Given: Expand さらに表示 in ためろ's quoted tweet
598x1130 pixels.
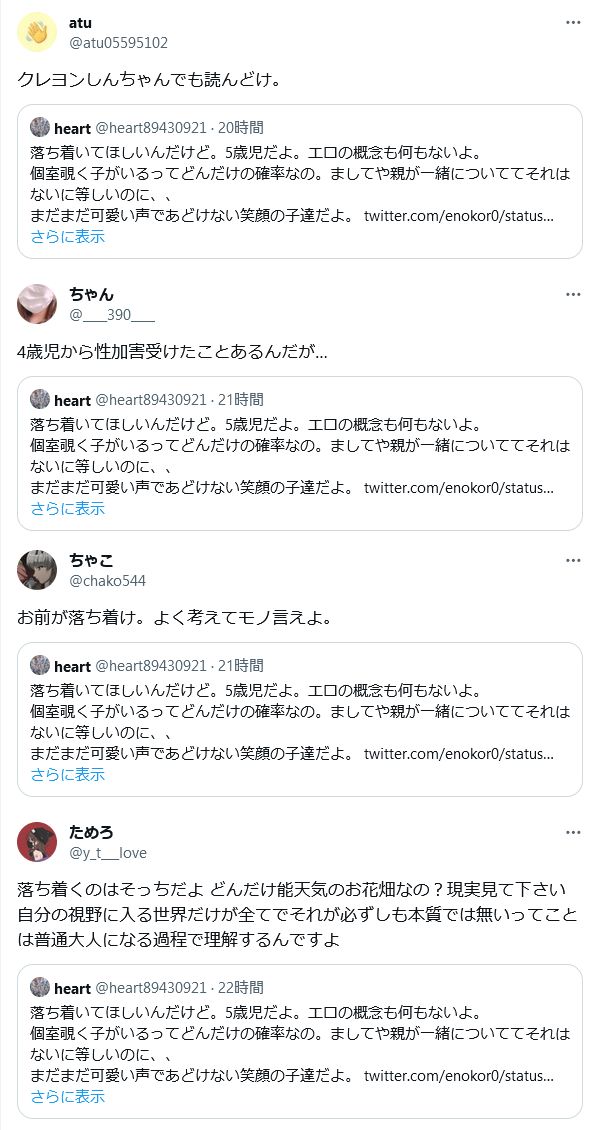Looking at the screenshot, I should 68,1096.
